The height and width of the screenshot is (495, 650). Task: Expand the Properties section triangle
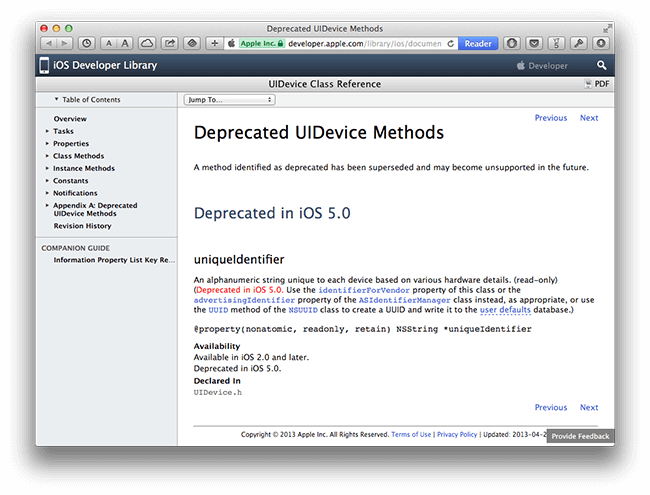(47, 143)
